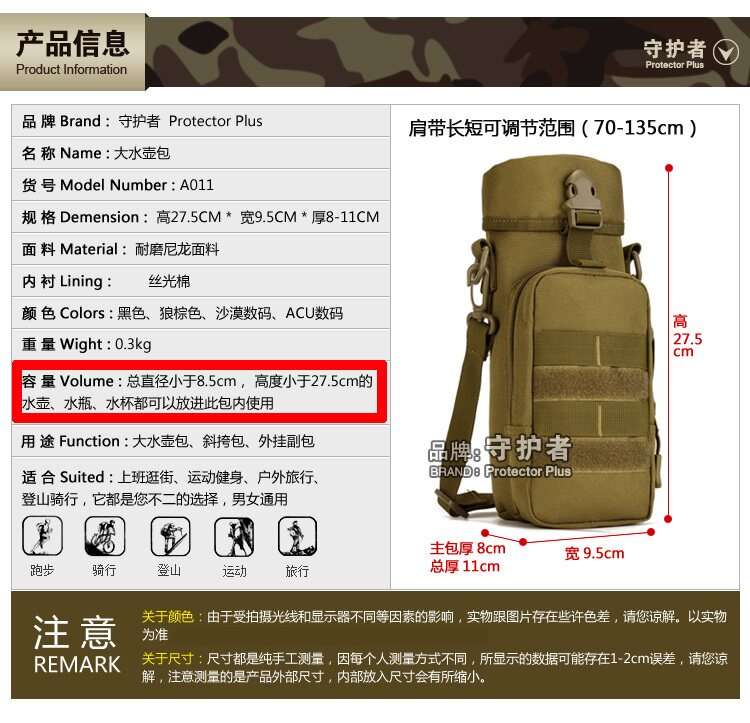The width and height of the screenshot is (750, 723).
Task: Click the 宽 9.5cm width label
Action: [x=594, y=553]
